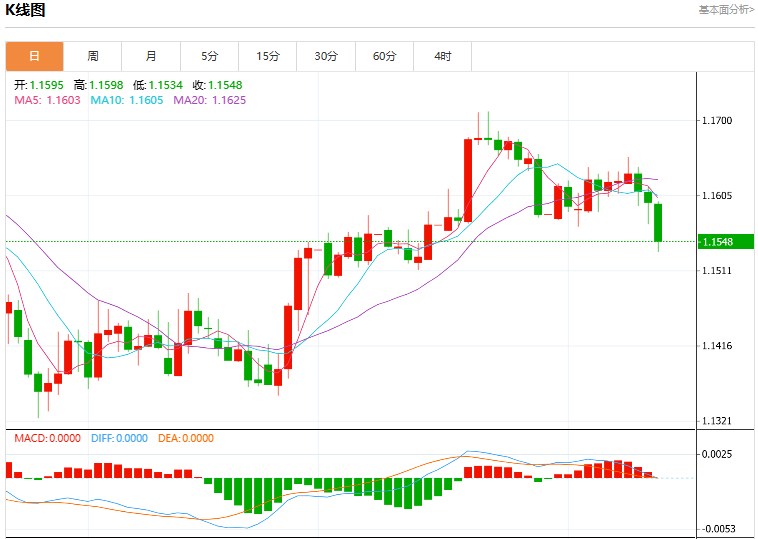Switch to the 月 monthly tab
Viewport: 758px width, 539px height.
click(x=151, y=56)
